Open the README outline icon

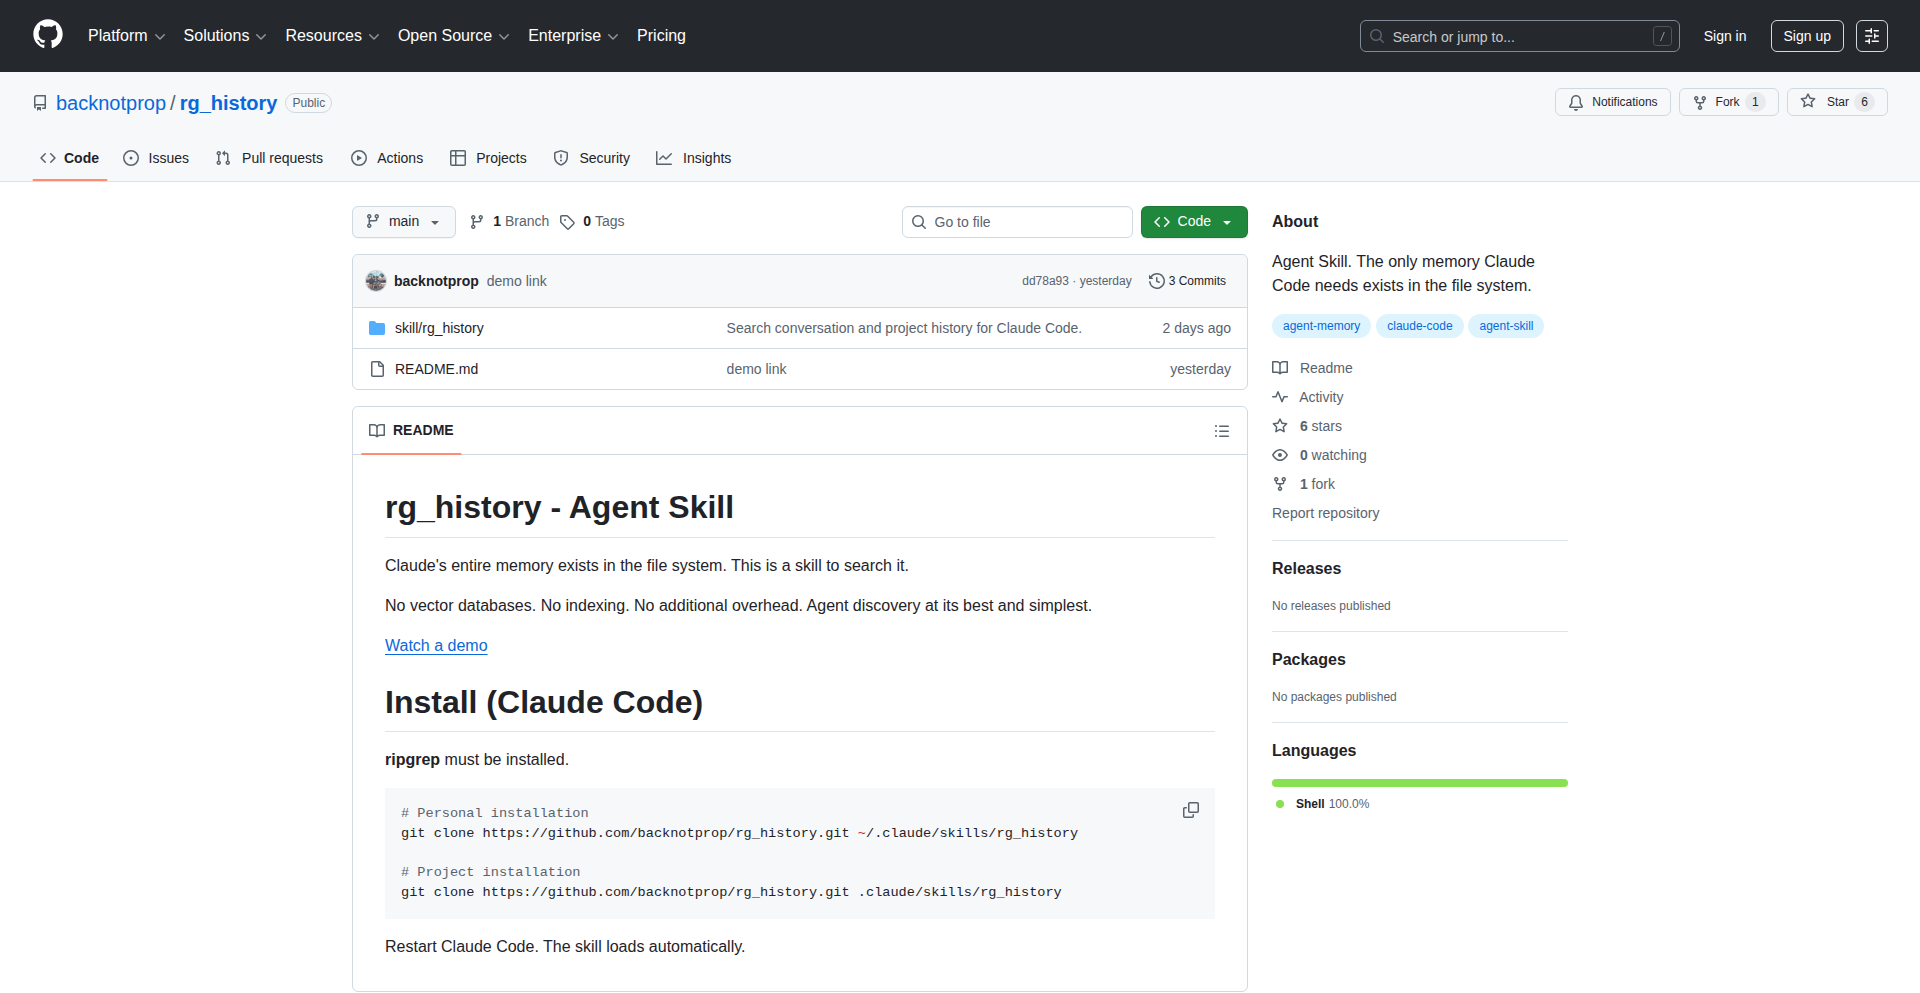click(1221, 431)
